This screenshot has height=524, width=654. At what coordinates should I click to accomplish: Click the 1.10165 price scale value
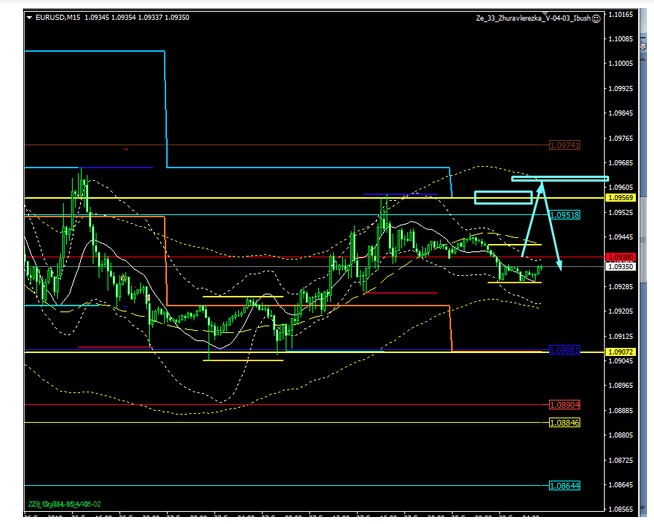620,15
